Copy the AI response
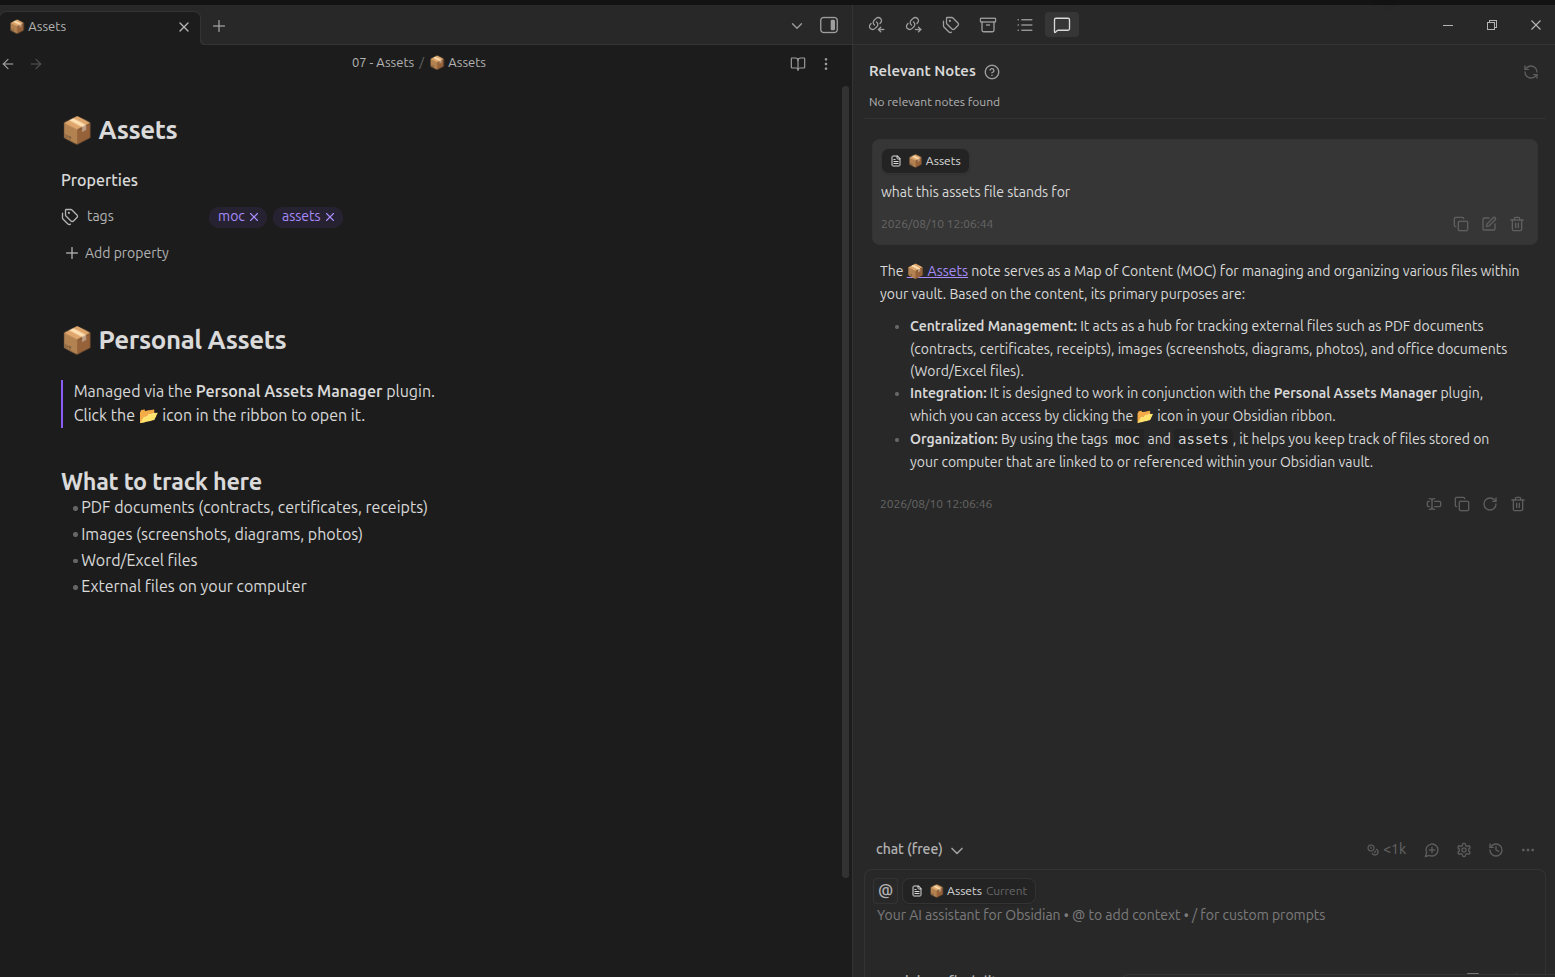This screenshot has height=977, width=1555. click(x=1462, y=504)
